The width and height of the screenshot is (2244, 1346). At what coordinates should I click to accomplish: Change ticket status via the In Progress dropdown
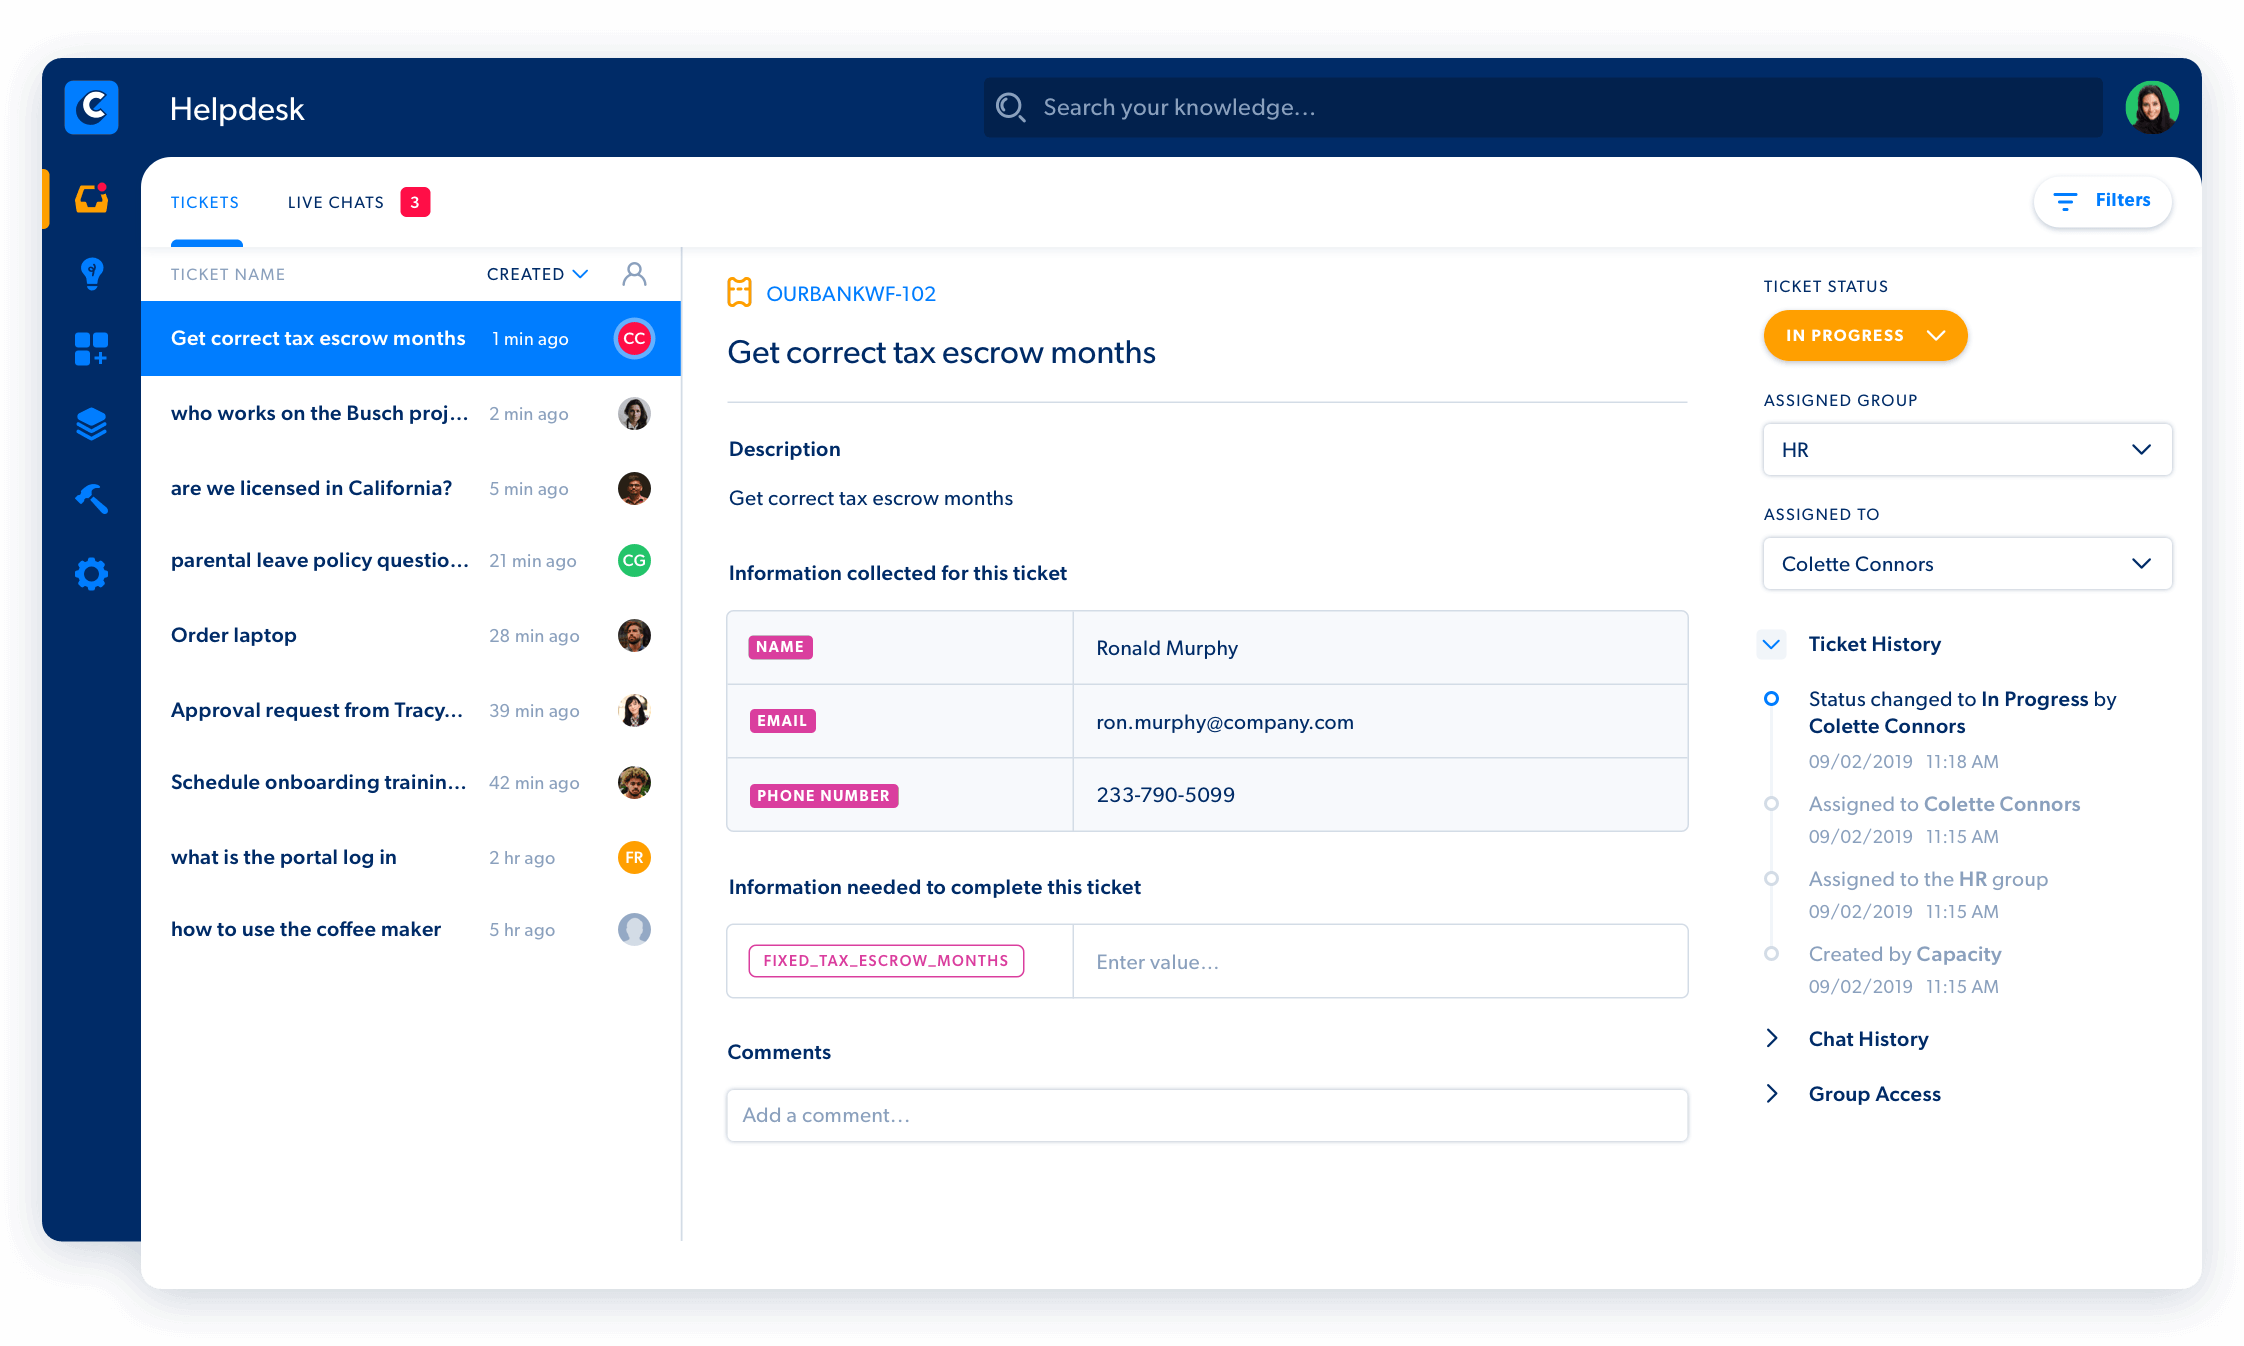pyautogui.click(x=1864, y=335)
